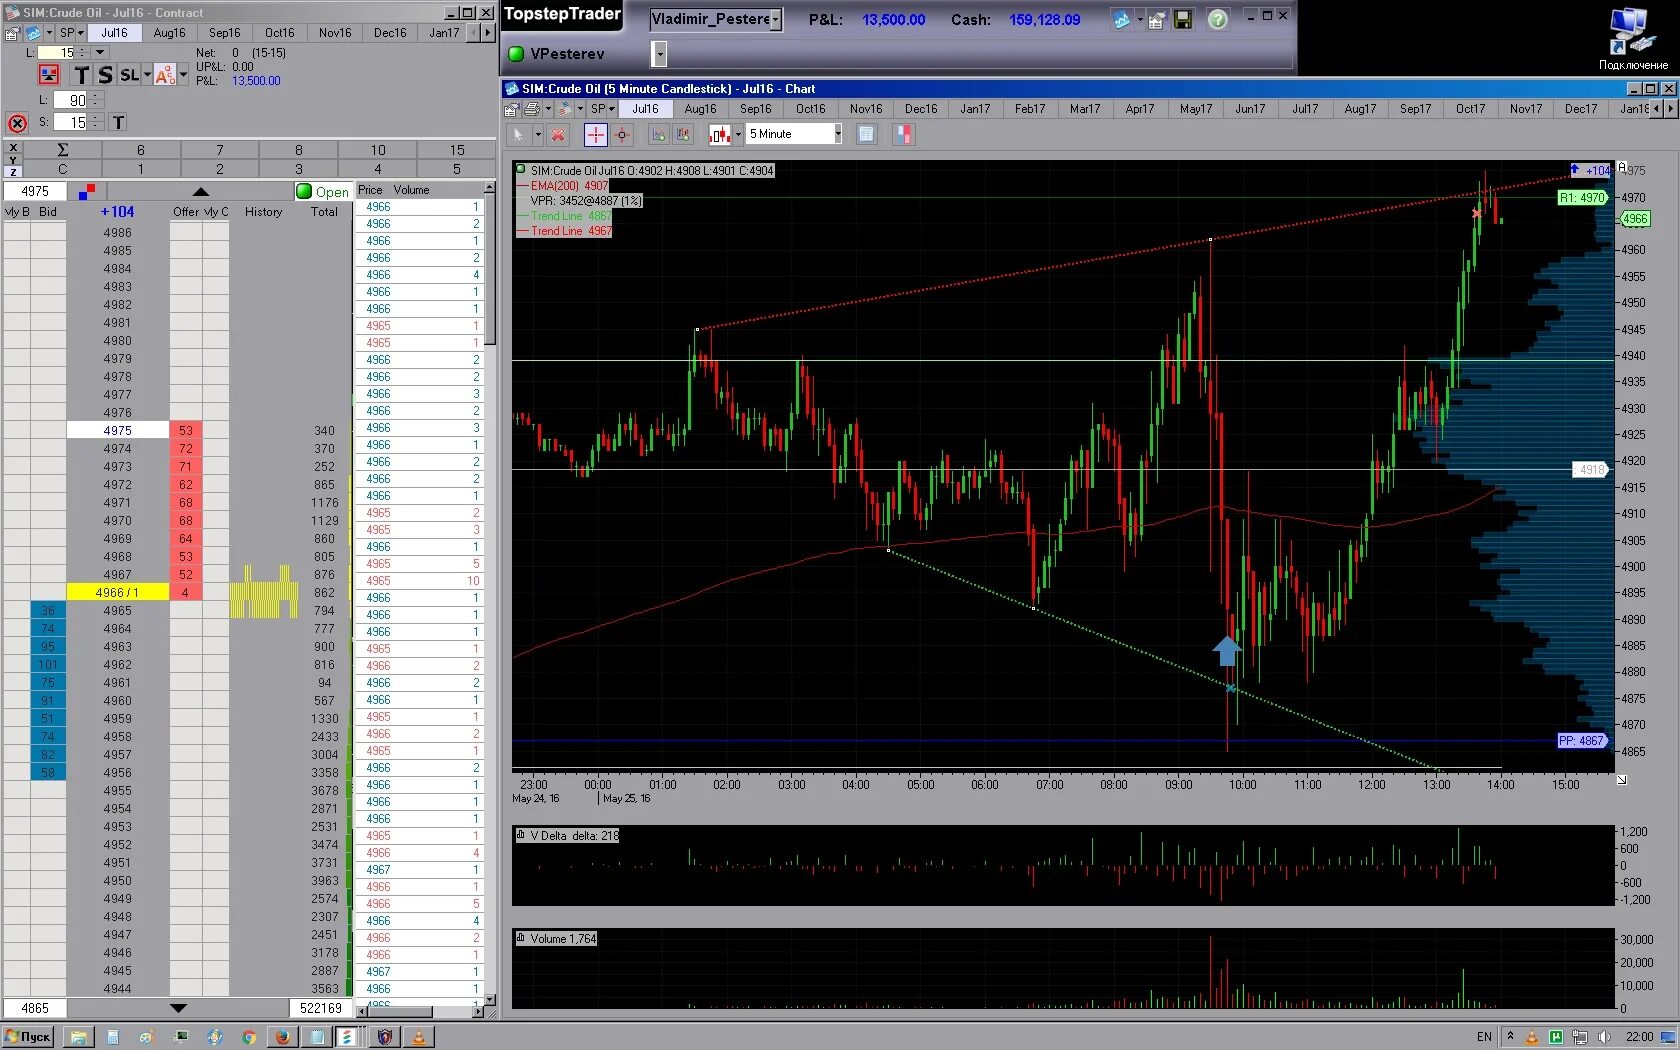Click down arrow at ladder bottom
1680x1050 pixels.
click(x=178, y=1008)
